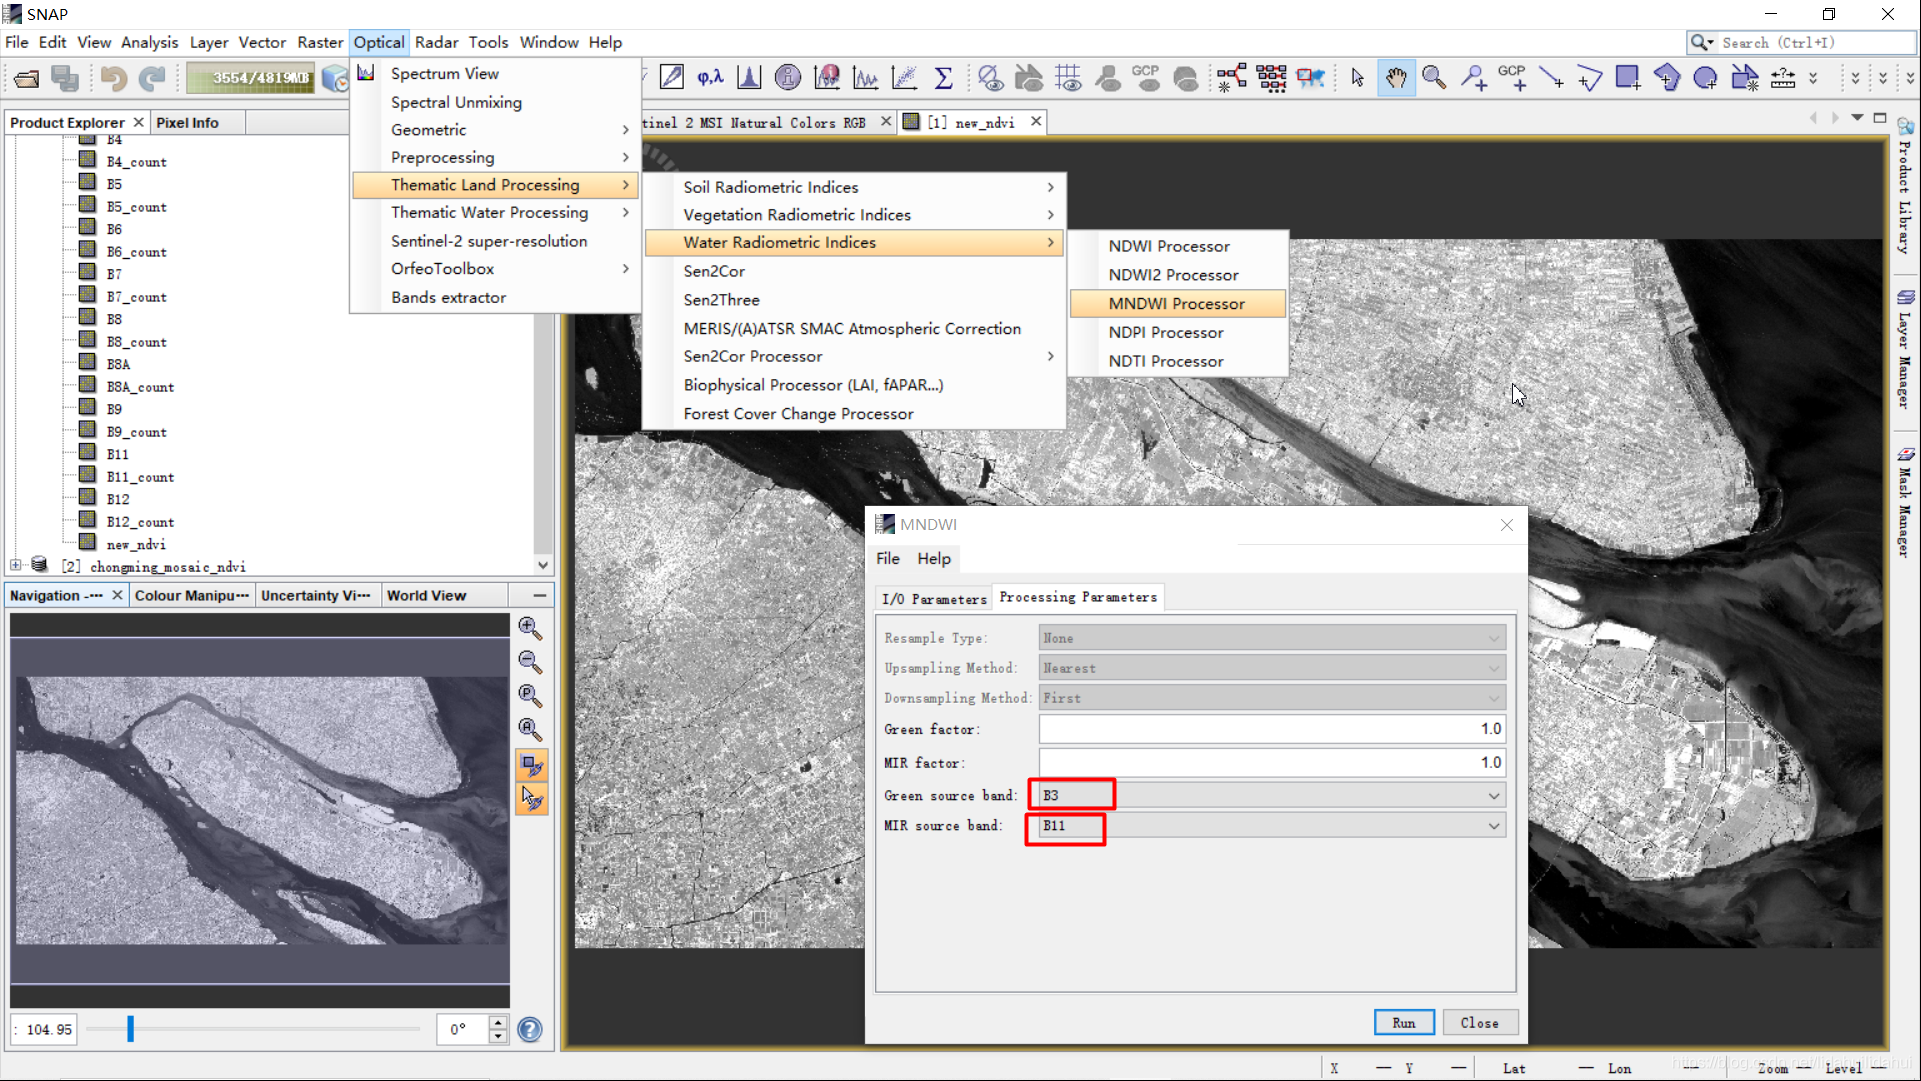
Task: Open the Green source band dropdown
Action: click(x=1272, y=796)
